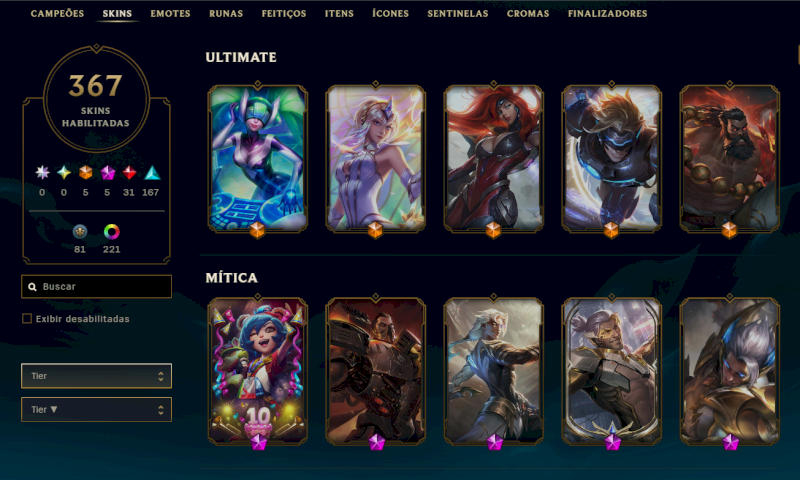The width and height of the screenshot is (800, 480).
Task: Open the first Tier dropdown
Action: 96,376
